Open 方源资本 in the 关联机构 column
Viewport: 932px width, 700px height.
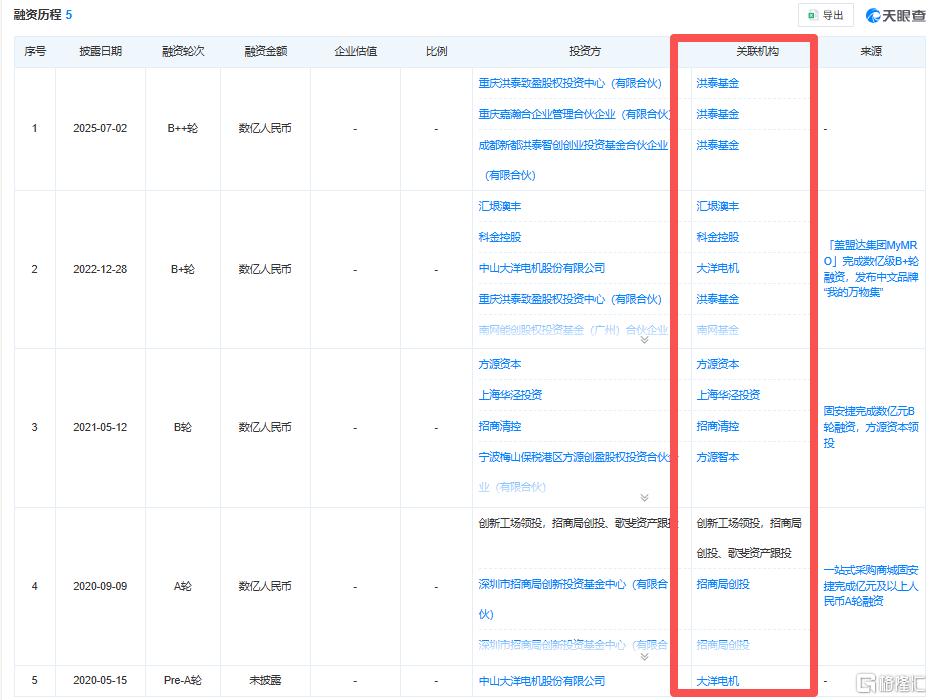[x=717, y=364]
